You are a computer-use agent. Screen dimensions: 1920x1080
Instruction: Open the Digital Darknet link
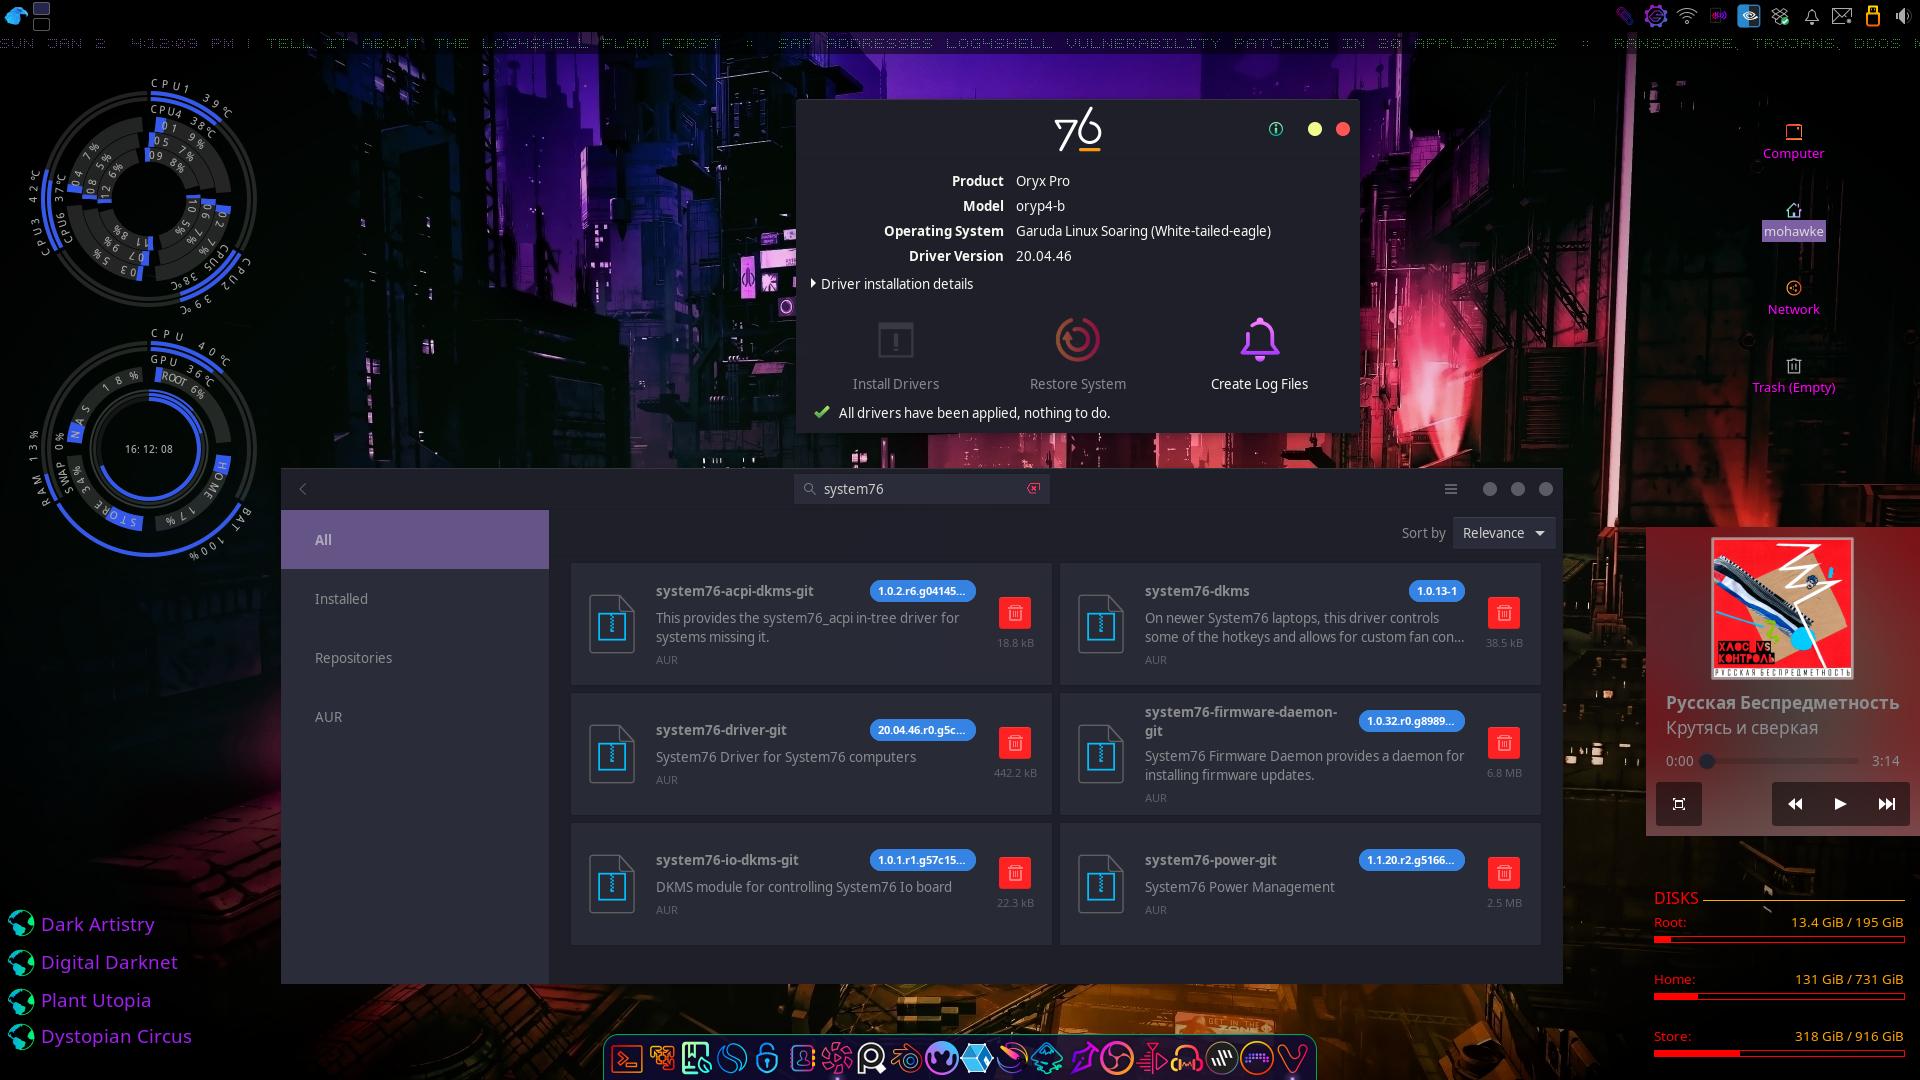pyautogui.click(x=109, y=962)
